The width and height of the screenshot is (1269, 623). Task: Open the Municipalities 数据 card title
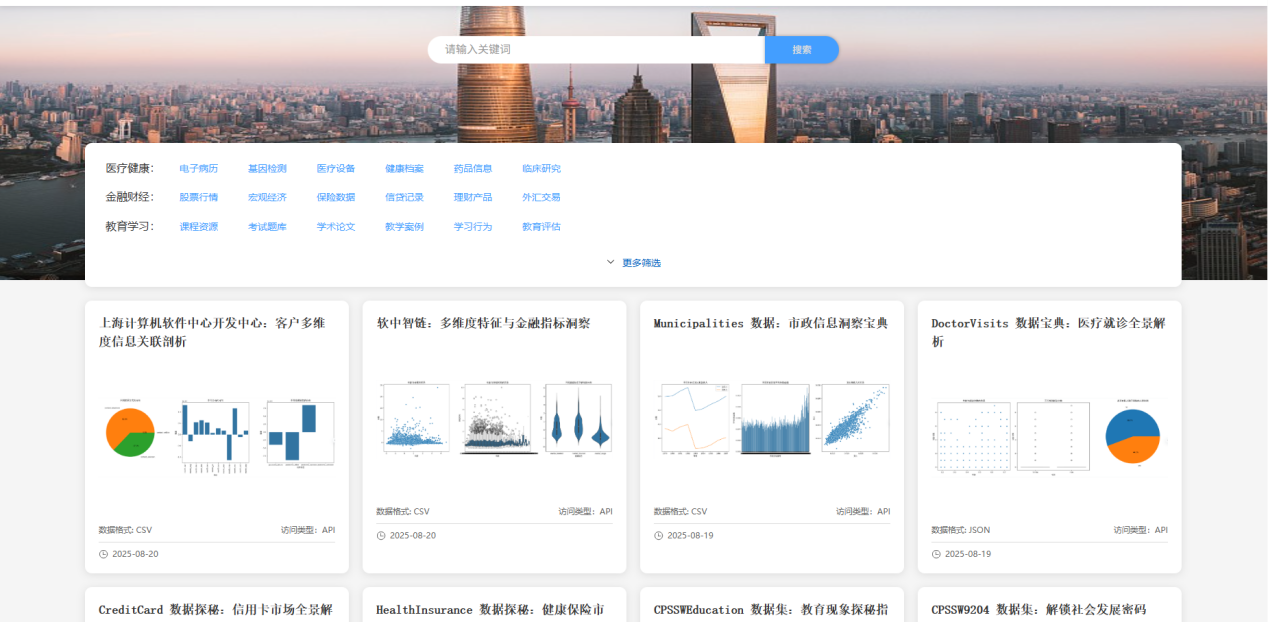771,323
